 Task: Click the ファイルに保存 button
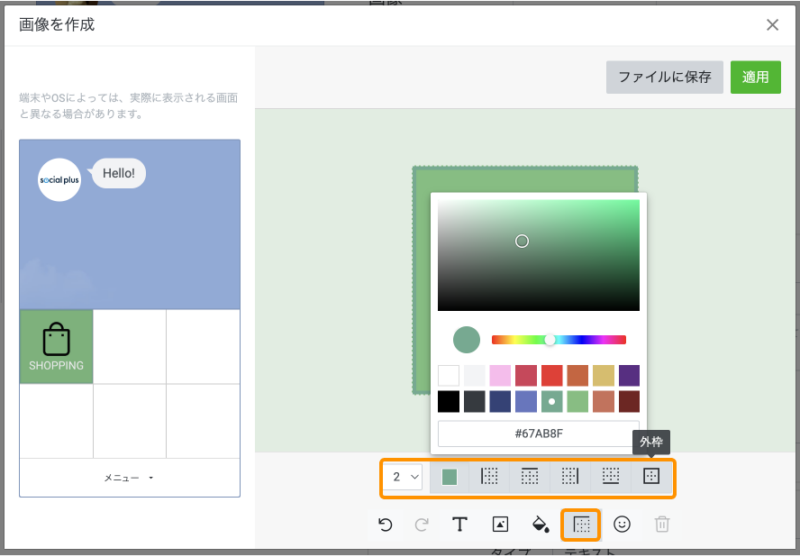tap(664, 77)
